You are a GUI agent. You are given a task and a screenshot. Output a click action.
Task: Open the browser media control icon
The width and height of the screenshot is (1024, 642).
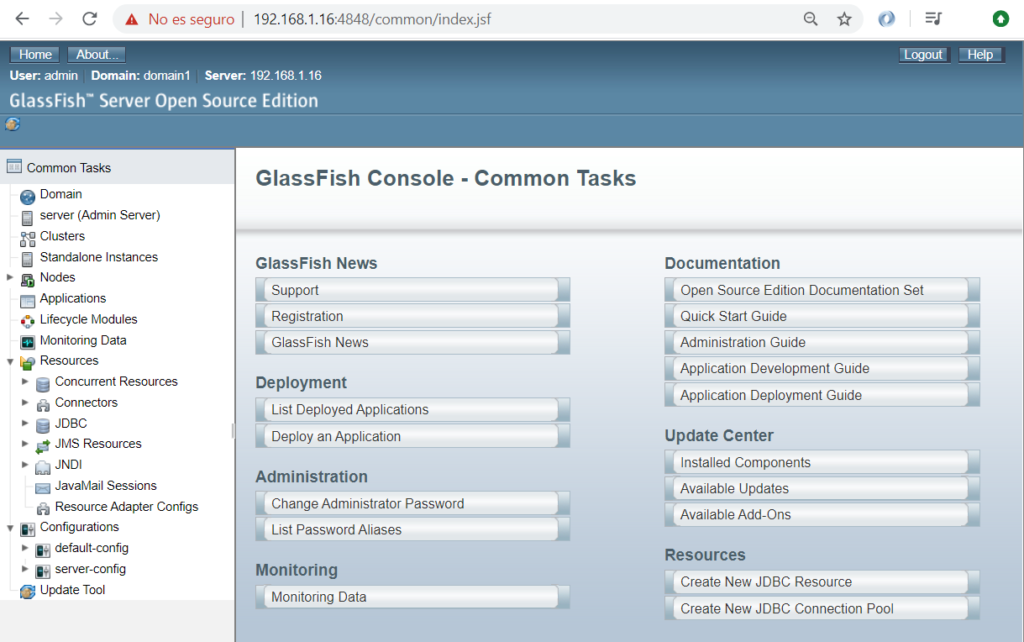(934, 19)
